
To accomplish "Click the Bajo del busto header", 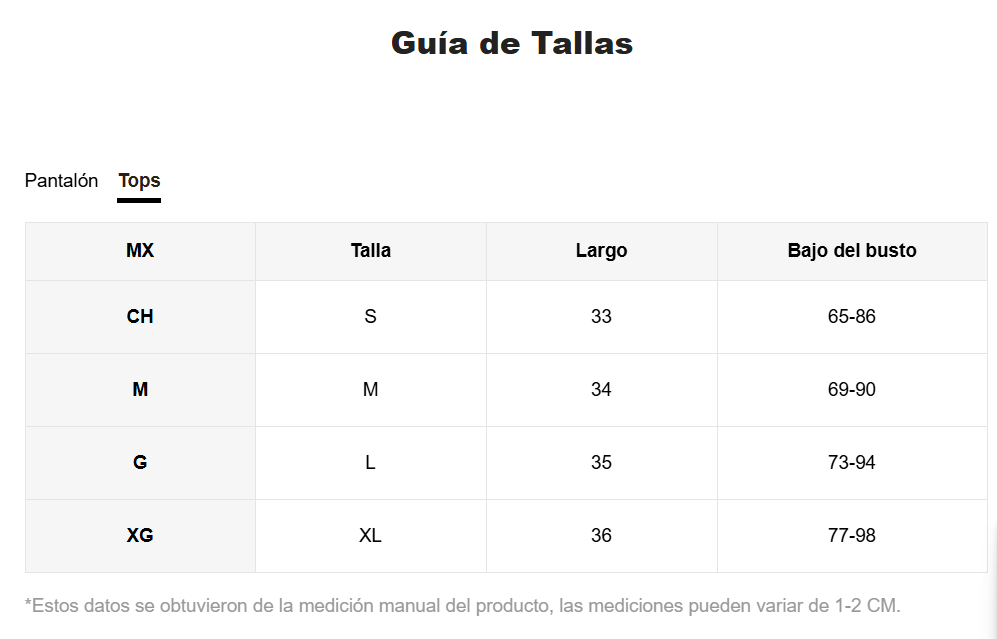I will click(852, 251).
